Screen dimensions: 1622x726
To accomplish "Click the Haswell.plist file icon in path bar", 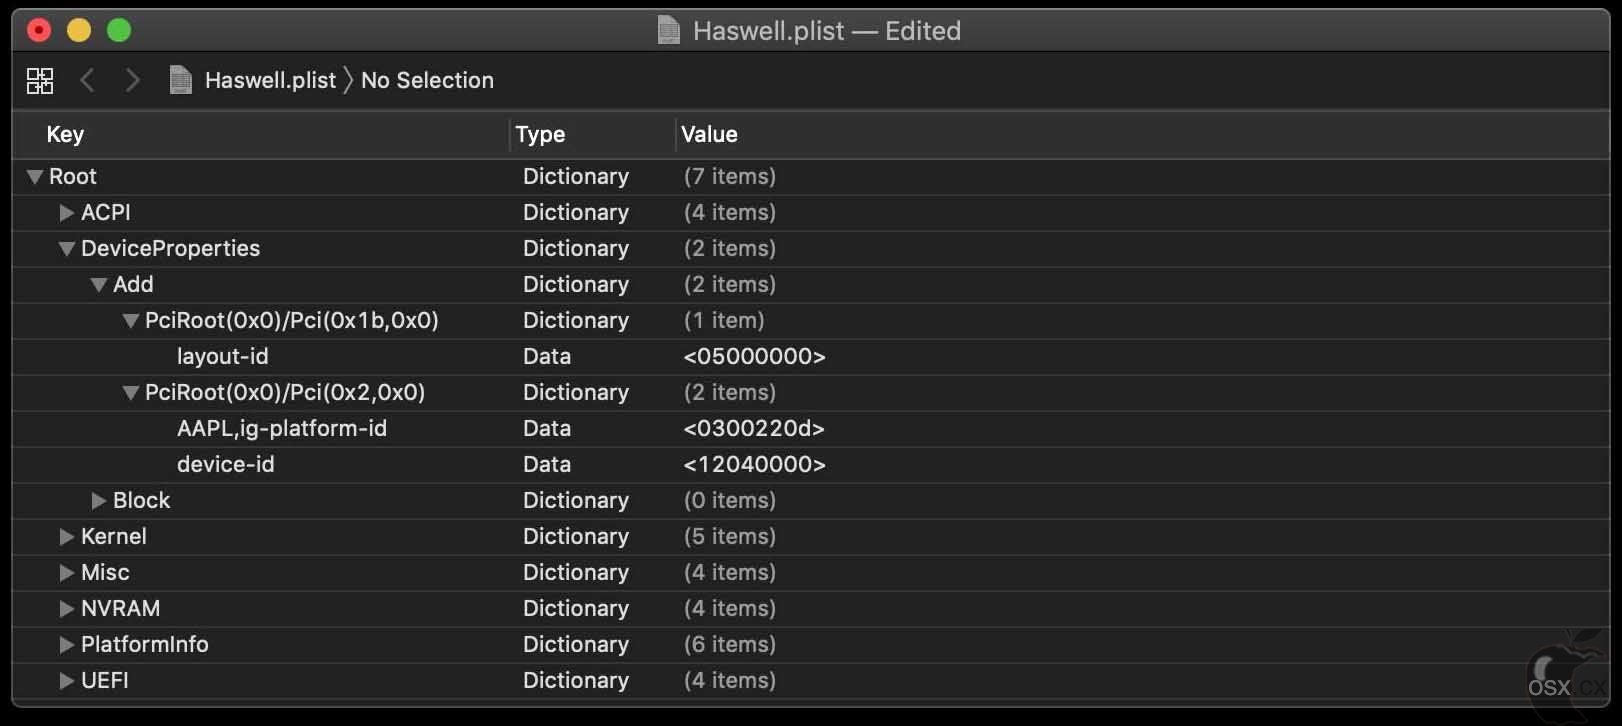I will tap(181, 80).
